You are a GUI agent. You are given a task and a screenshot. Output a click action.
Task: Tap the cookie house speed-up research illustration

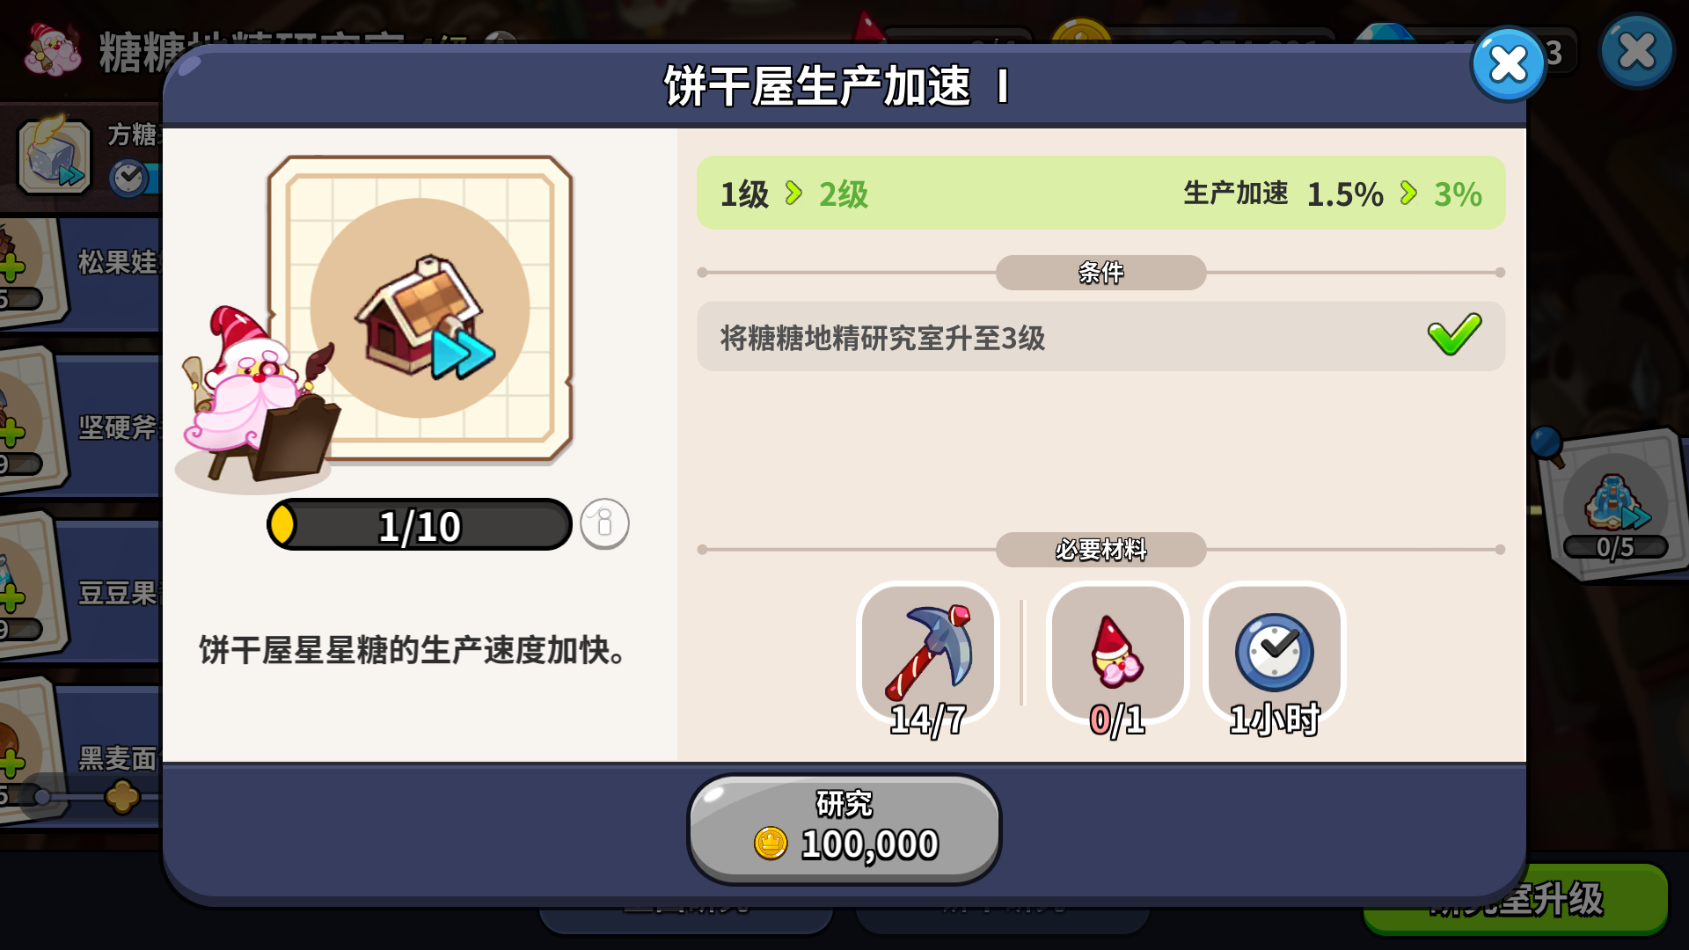[x=421, y=309]
